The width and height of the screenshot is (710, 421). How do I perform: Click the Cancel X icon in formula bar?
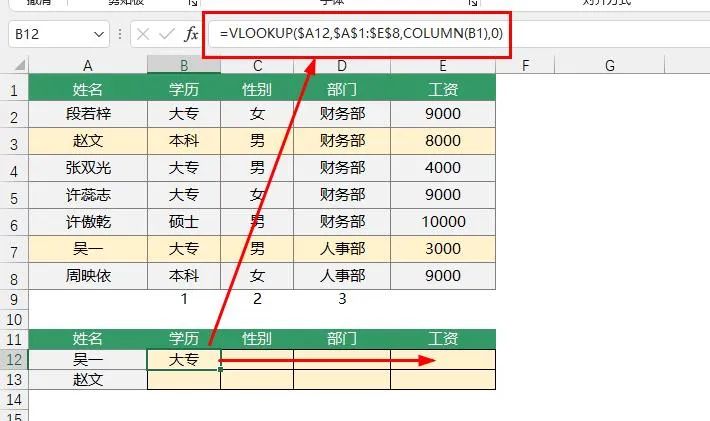coord(143,34)
